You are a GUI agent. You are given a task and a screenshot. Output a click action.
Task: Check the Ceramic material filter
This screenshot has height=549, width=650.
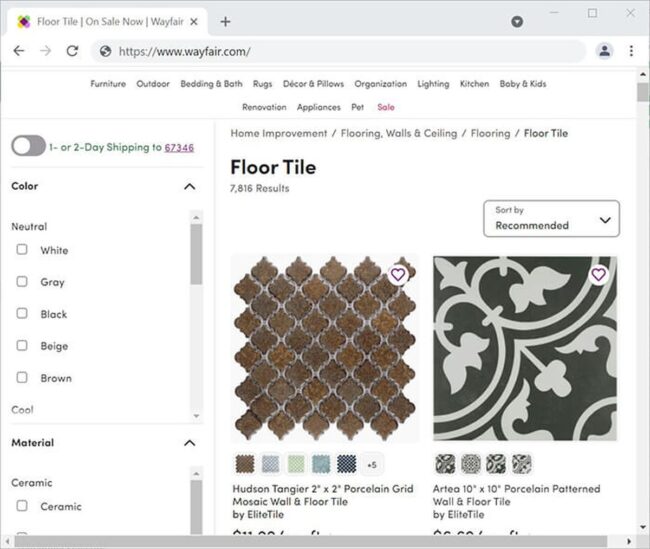[x=22, y=506]
